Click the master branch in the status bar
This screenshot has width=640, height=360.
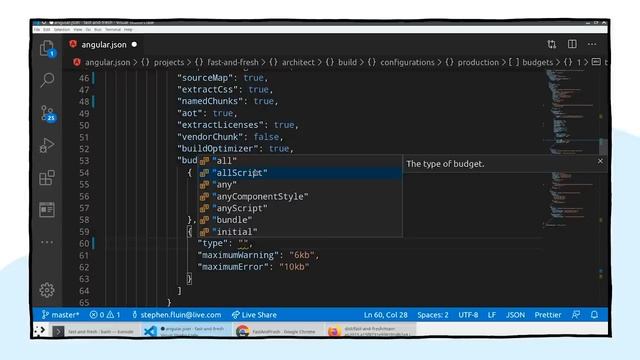click(60, 315)
